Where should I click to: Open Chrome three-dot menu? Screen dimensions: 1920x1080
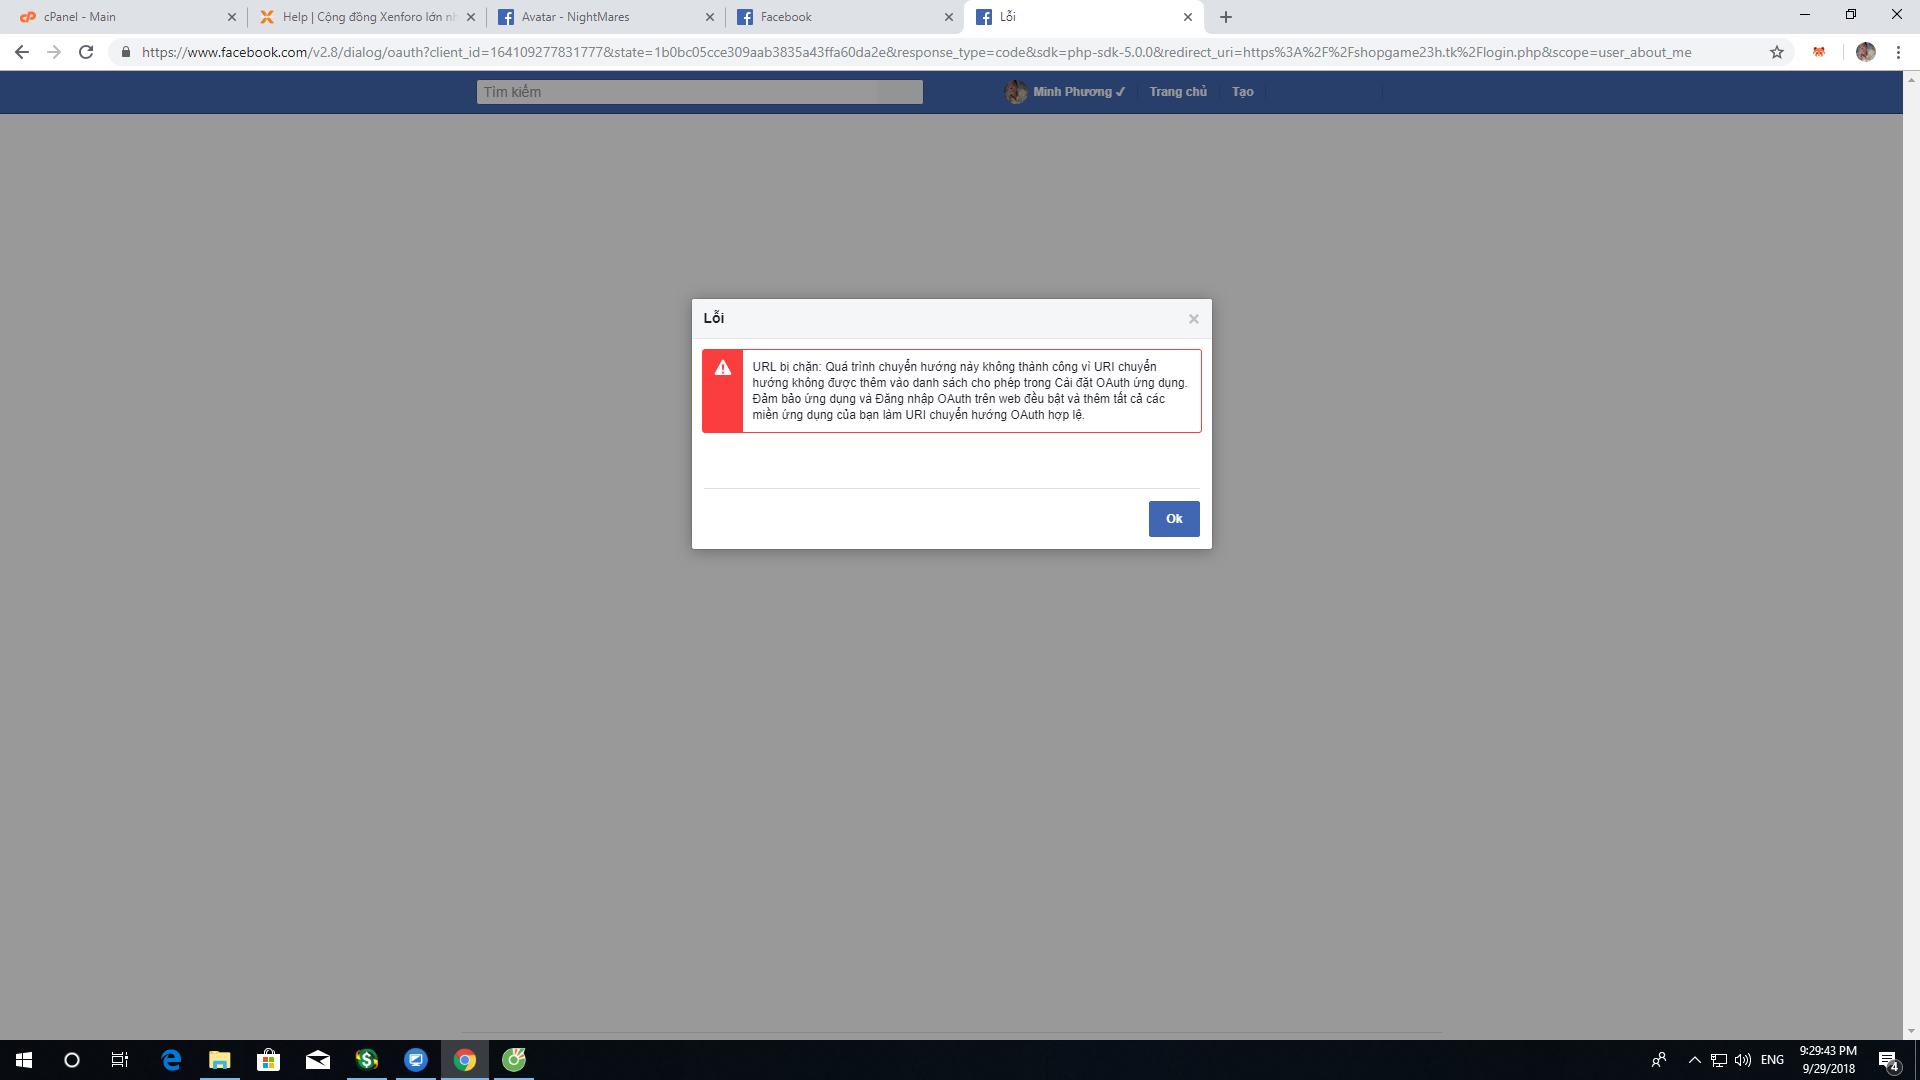pos(1898,52)
